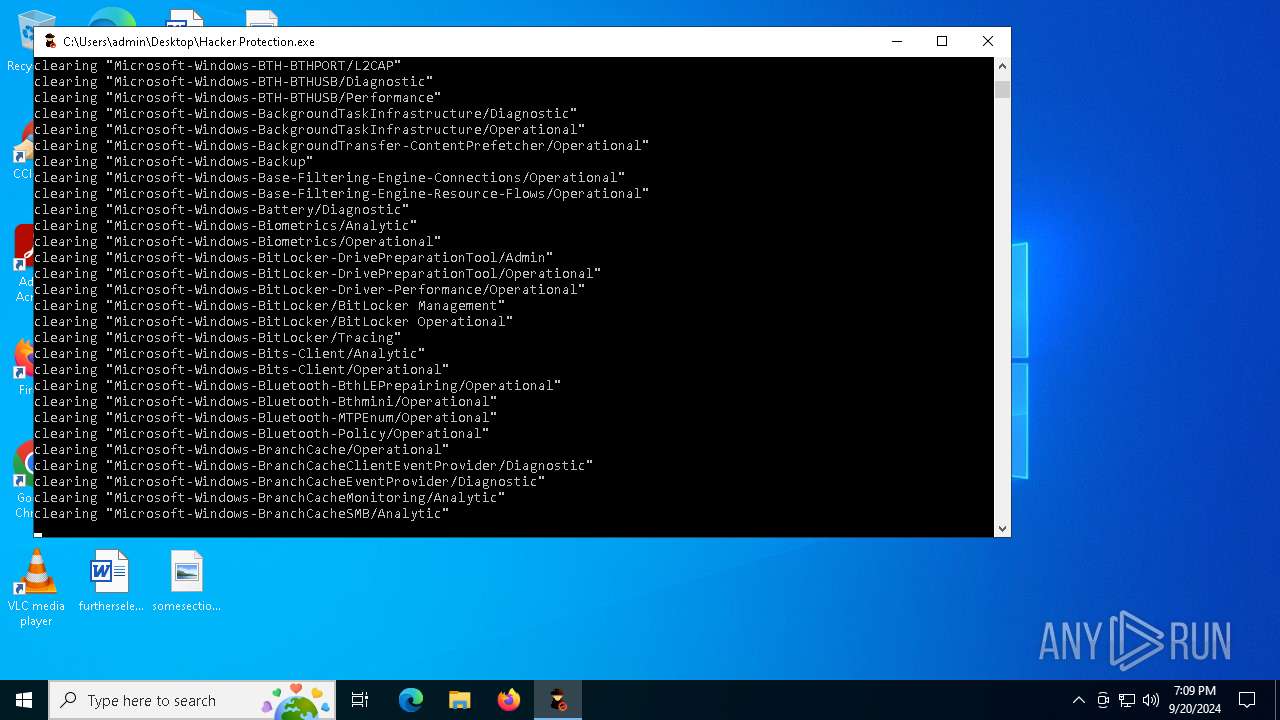The width and height of the screenshot is (1280, 720).
Task: Click the "Microsoft-Windows-Biometrics/Operational" line
Action: click(x=238, y=241)
